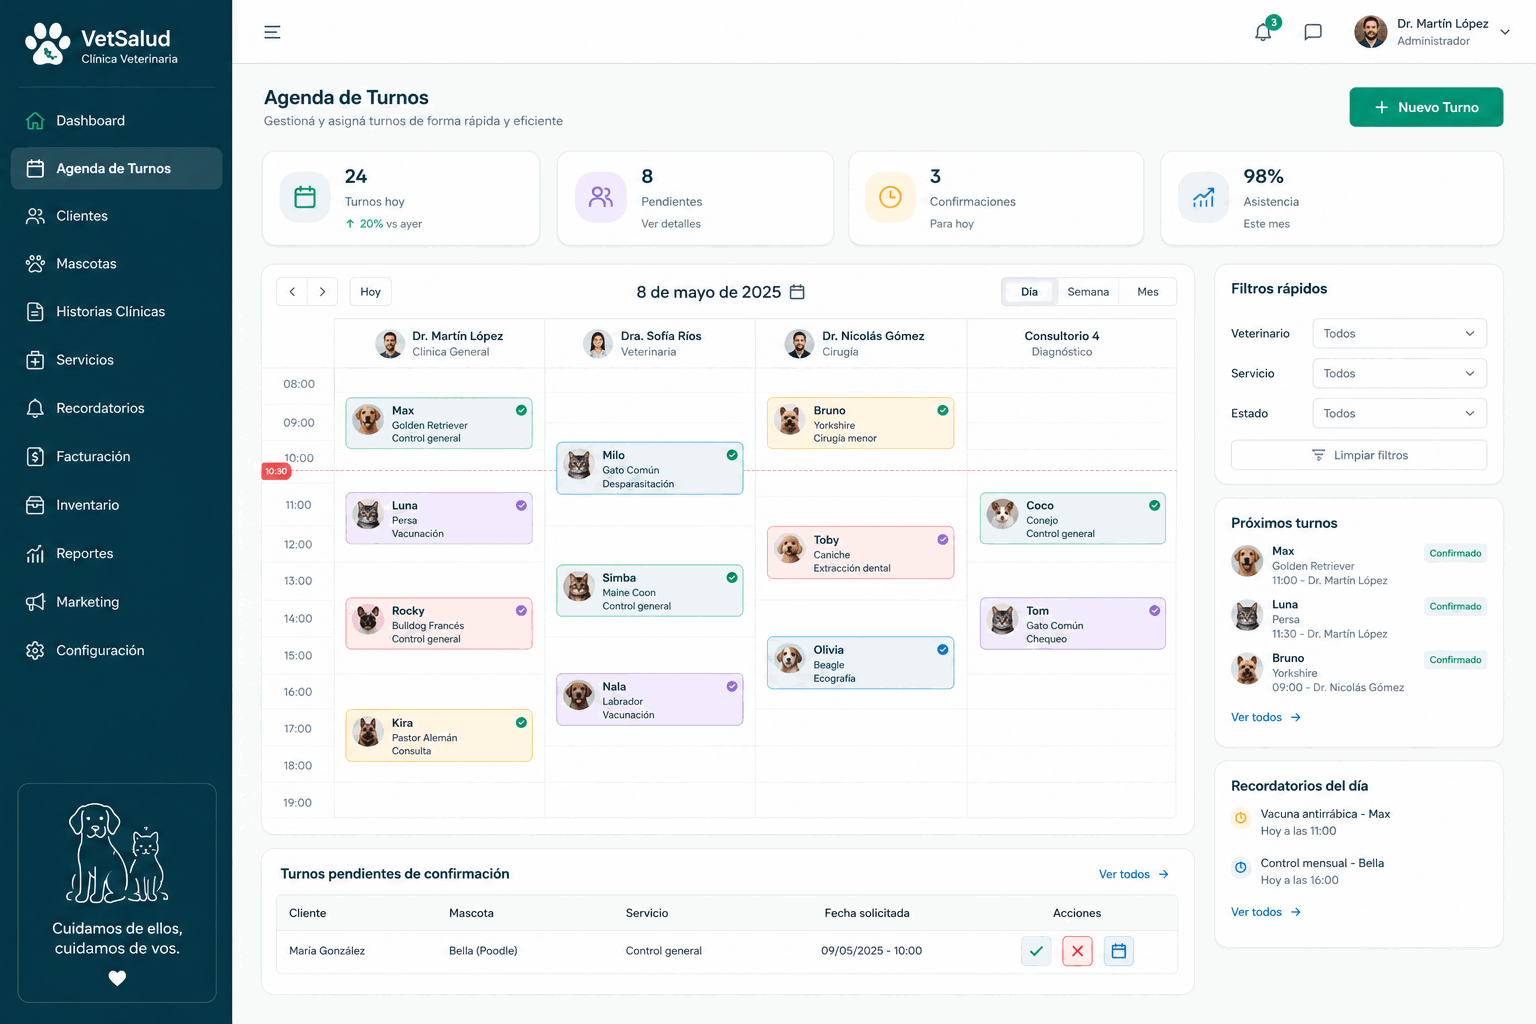Approve María González's pending turn with checkmark
The width and height of the screenshot is (1536, 1024).
(x=1036, y=951)
